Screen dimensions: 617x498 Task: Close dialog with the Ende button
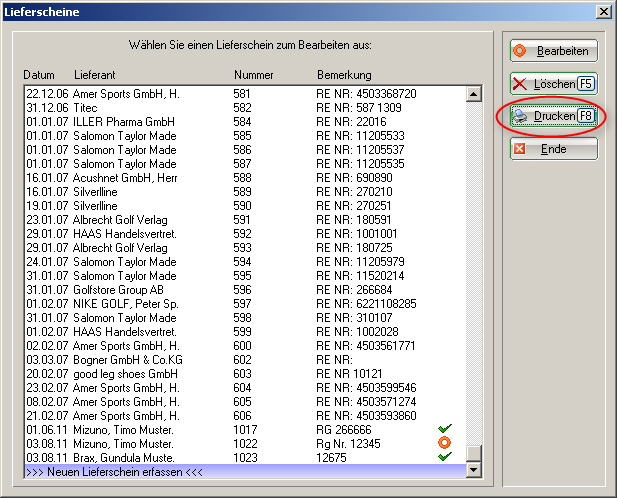pos(553,149)
